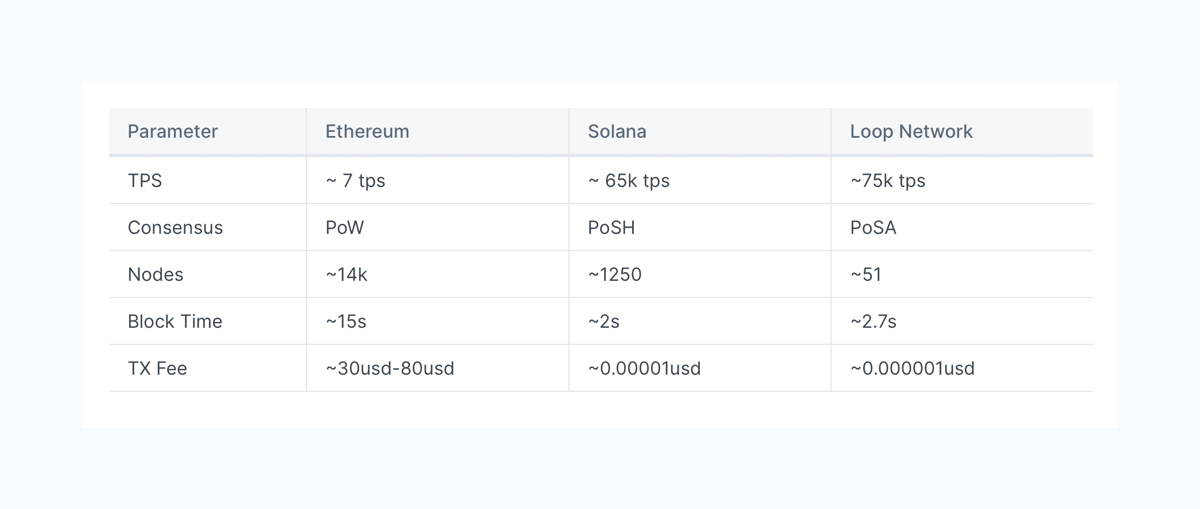
Task: Select the ~1250 nodes value
Action: 615,275
